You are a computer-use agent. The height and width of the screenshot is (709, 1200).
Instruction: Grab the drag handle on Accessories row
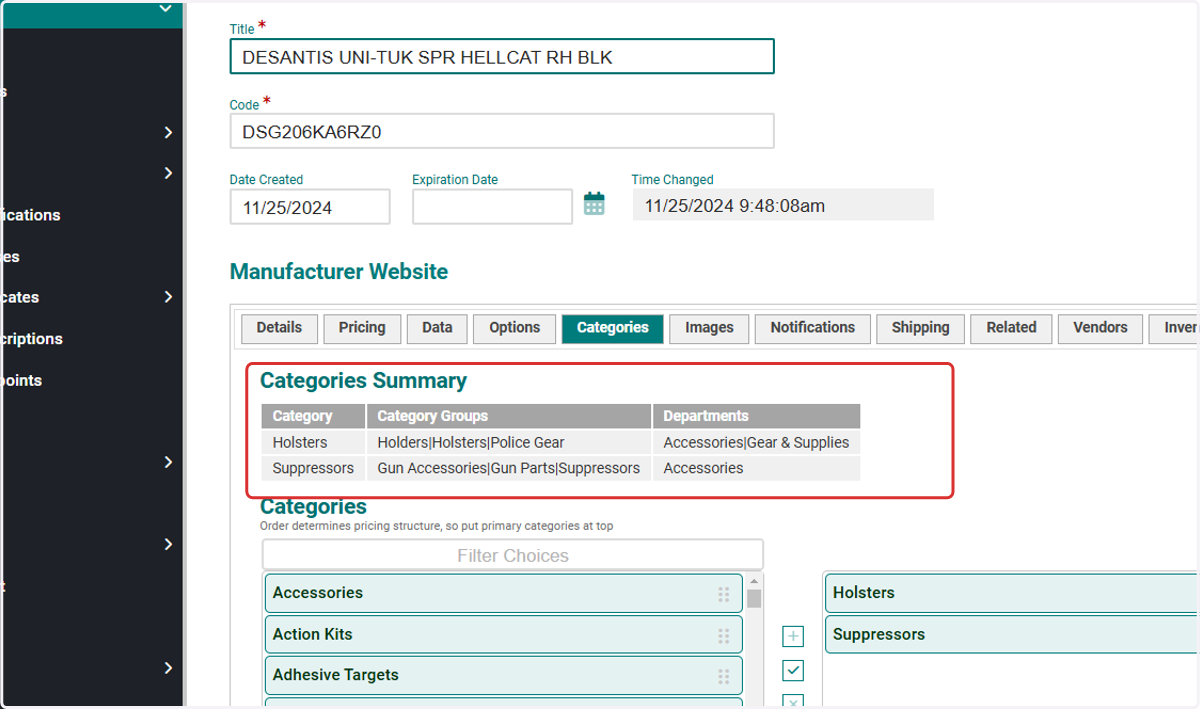[x=724, y=594]
